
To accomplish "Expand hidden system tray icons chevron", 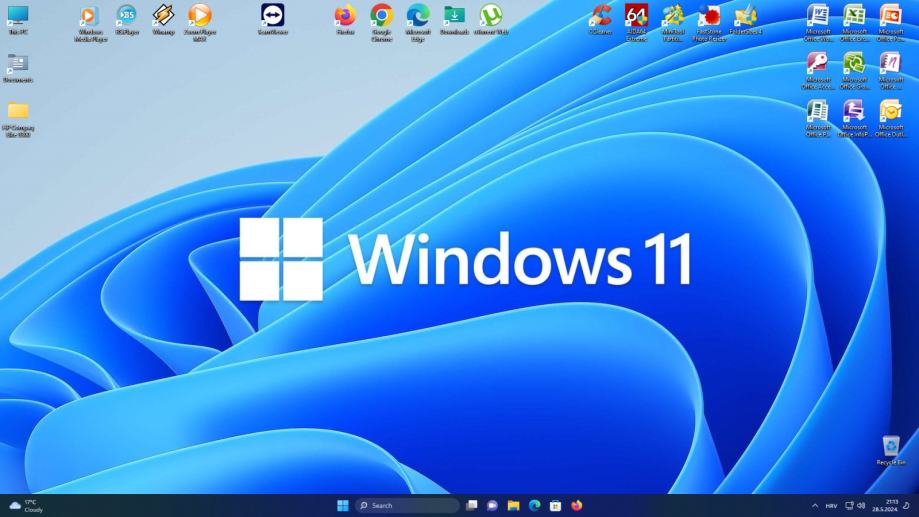I will 815,506.
